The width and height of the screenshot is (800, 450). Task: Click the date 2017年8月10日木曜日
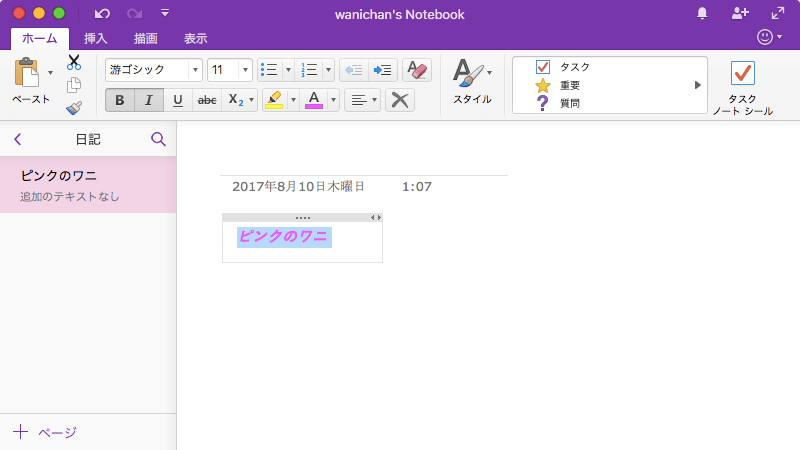(298, 187)
